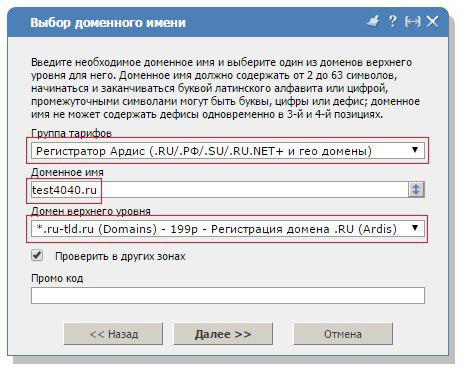This screenshot has width=462, height=376.
Task: Click the '<< Назад' button
Action: (x=113, y=334)
